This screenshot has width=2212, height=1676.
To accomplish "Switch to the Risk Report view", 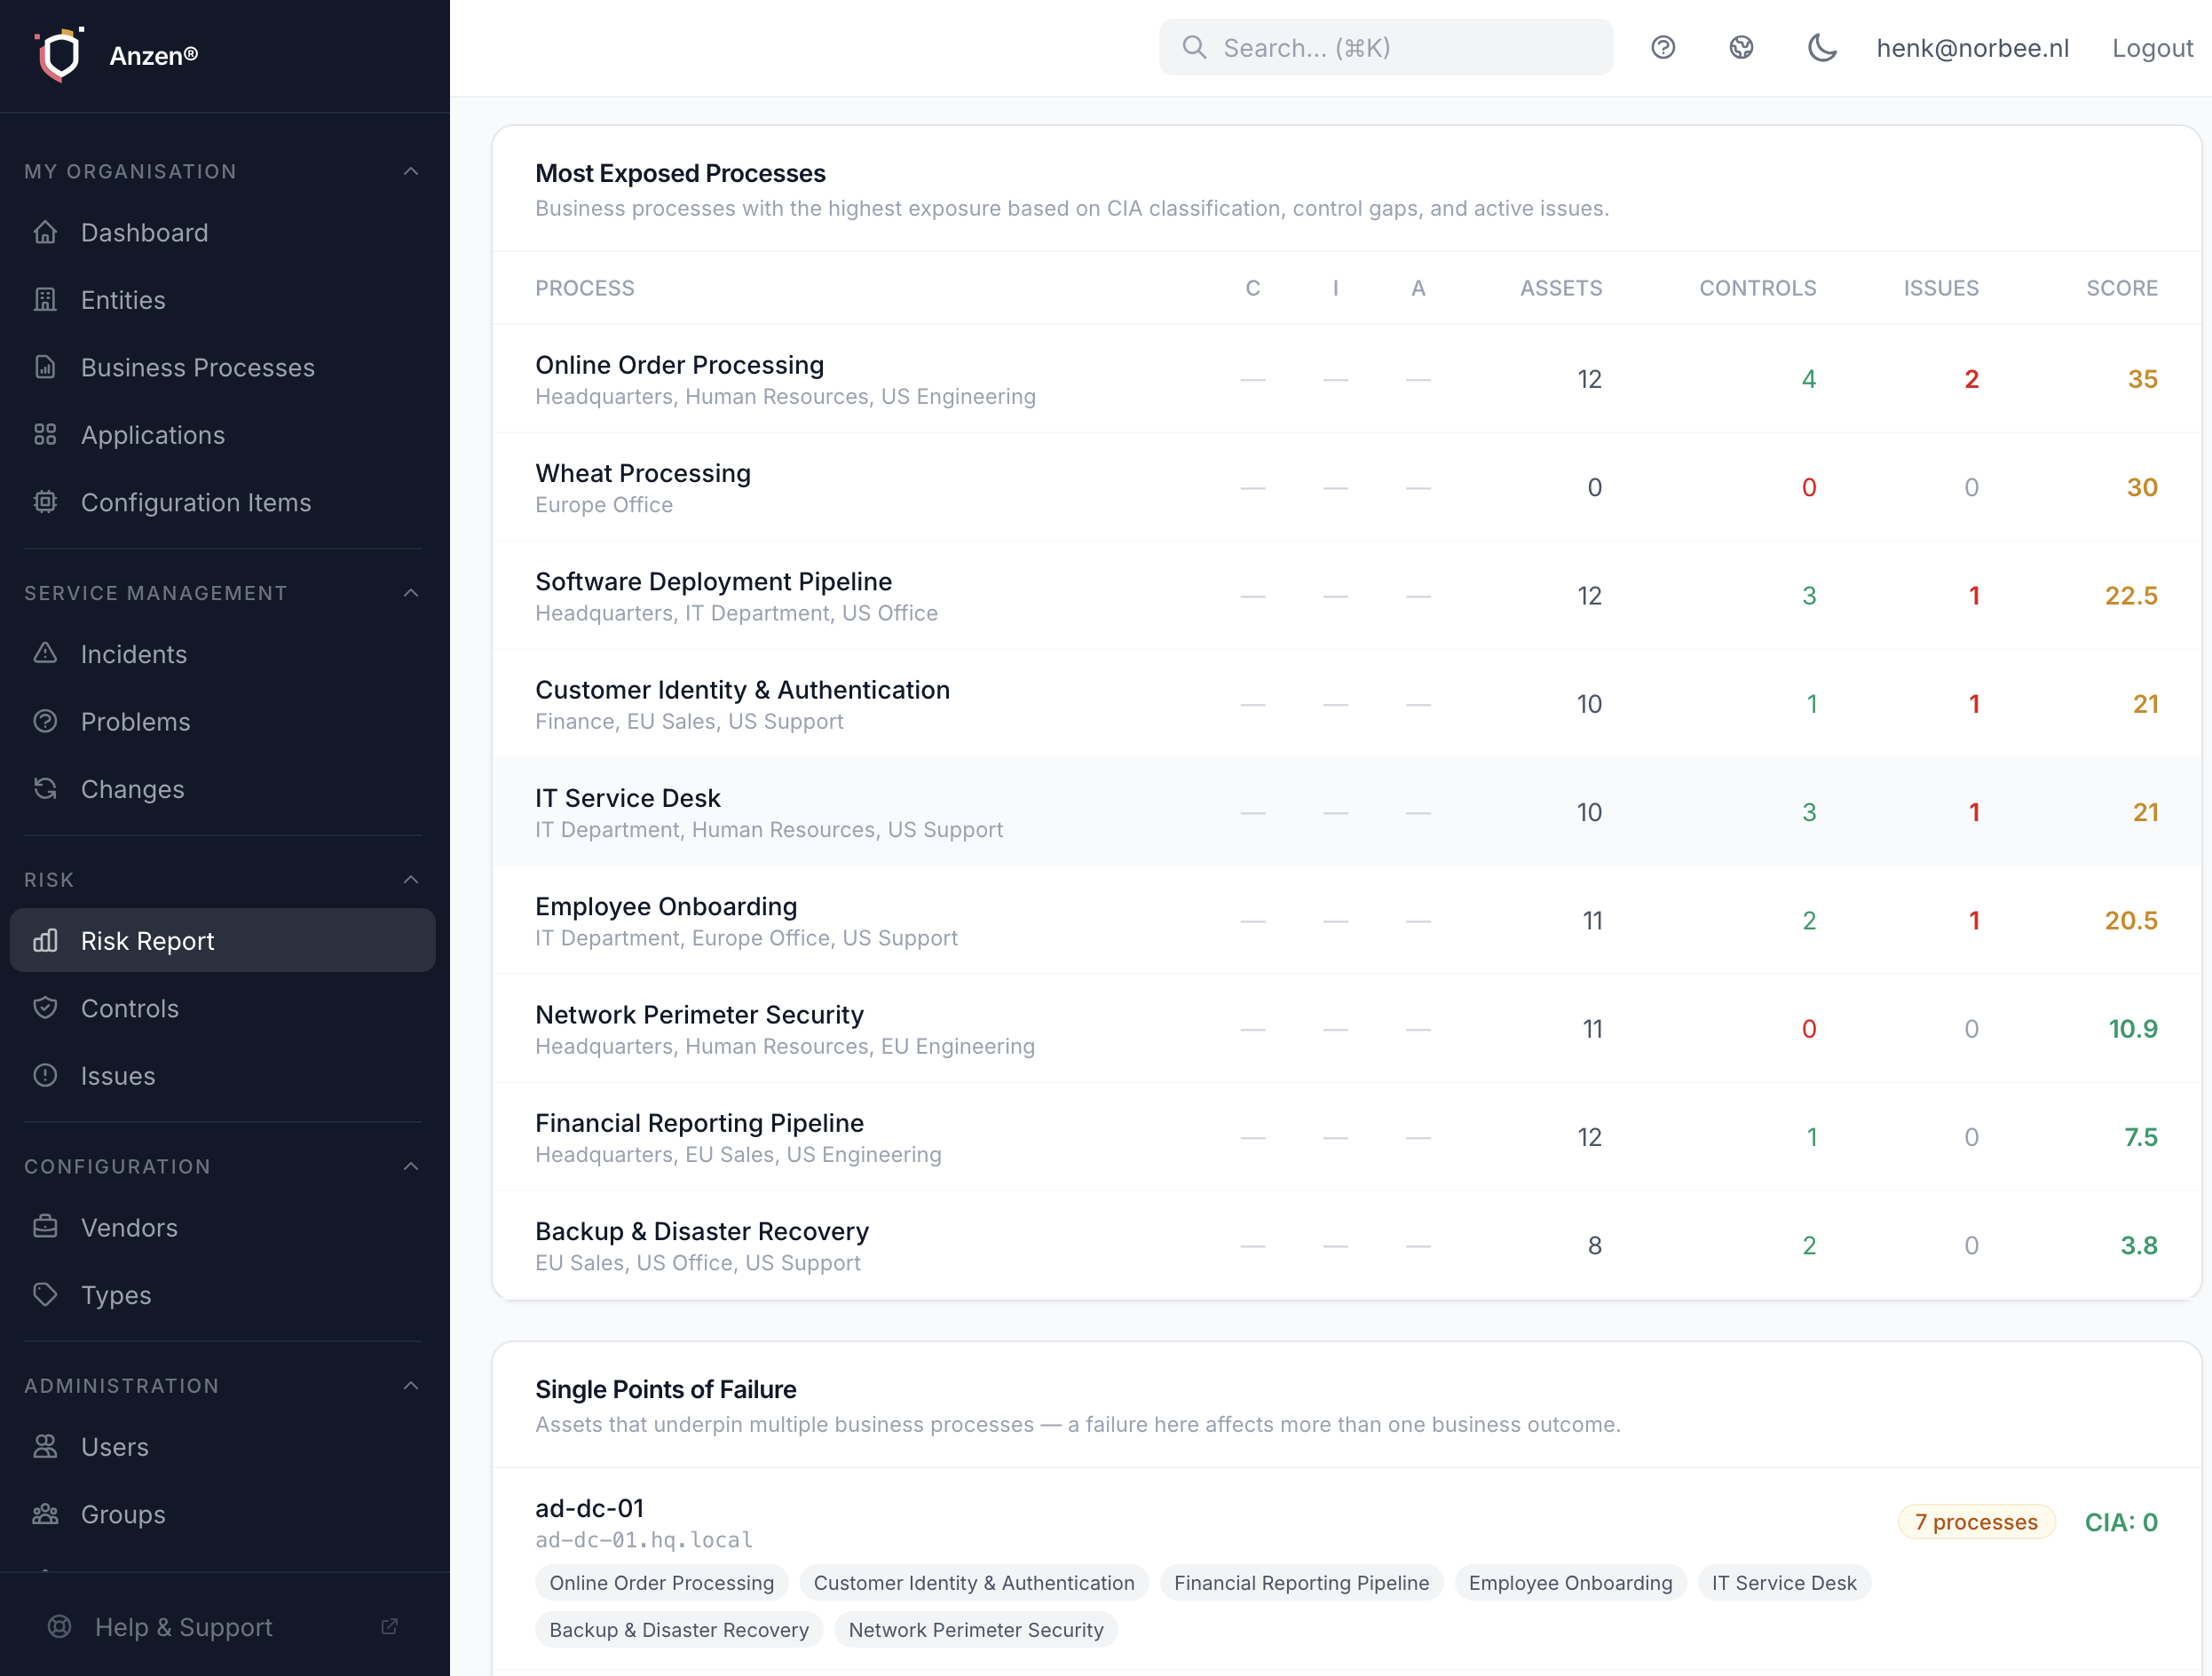I will (147, 940).
